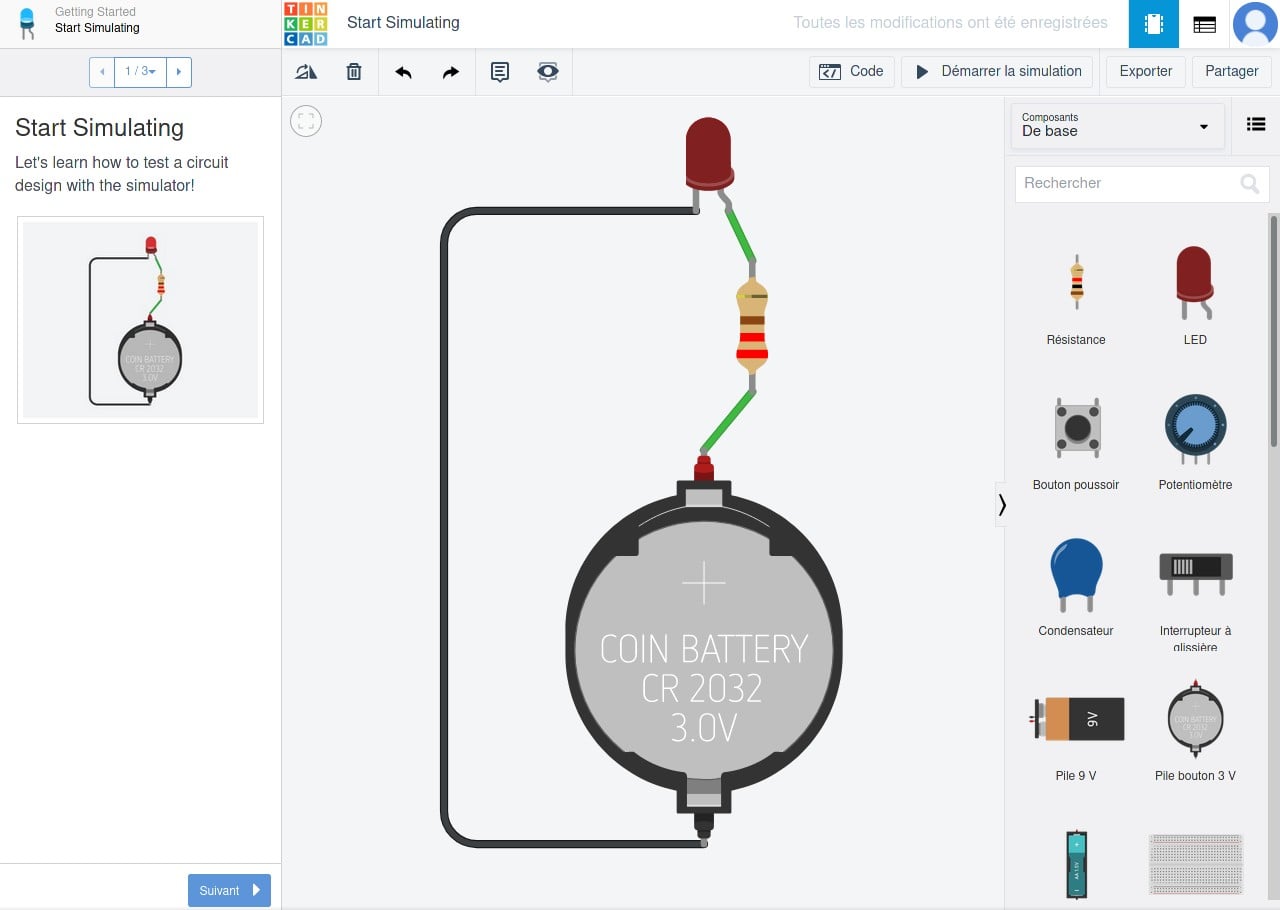1280x910 pixels.
Task: Go to the previous lesson step
Action: pos(102,72)
